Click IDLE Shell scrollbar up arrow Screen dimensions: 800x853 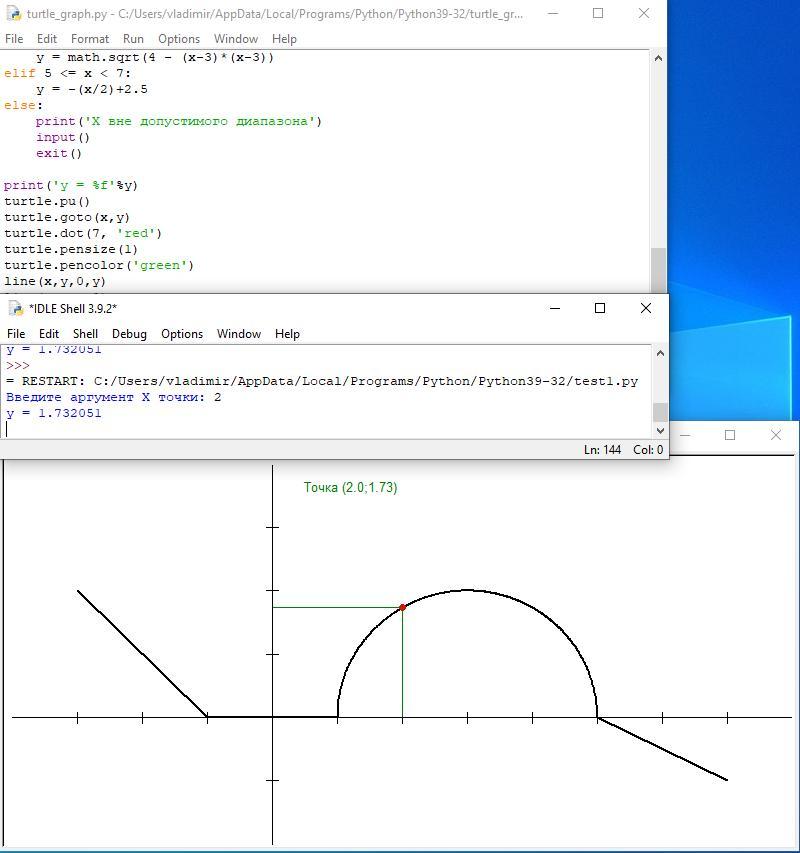[x=660, y=353]
